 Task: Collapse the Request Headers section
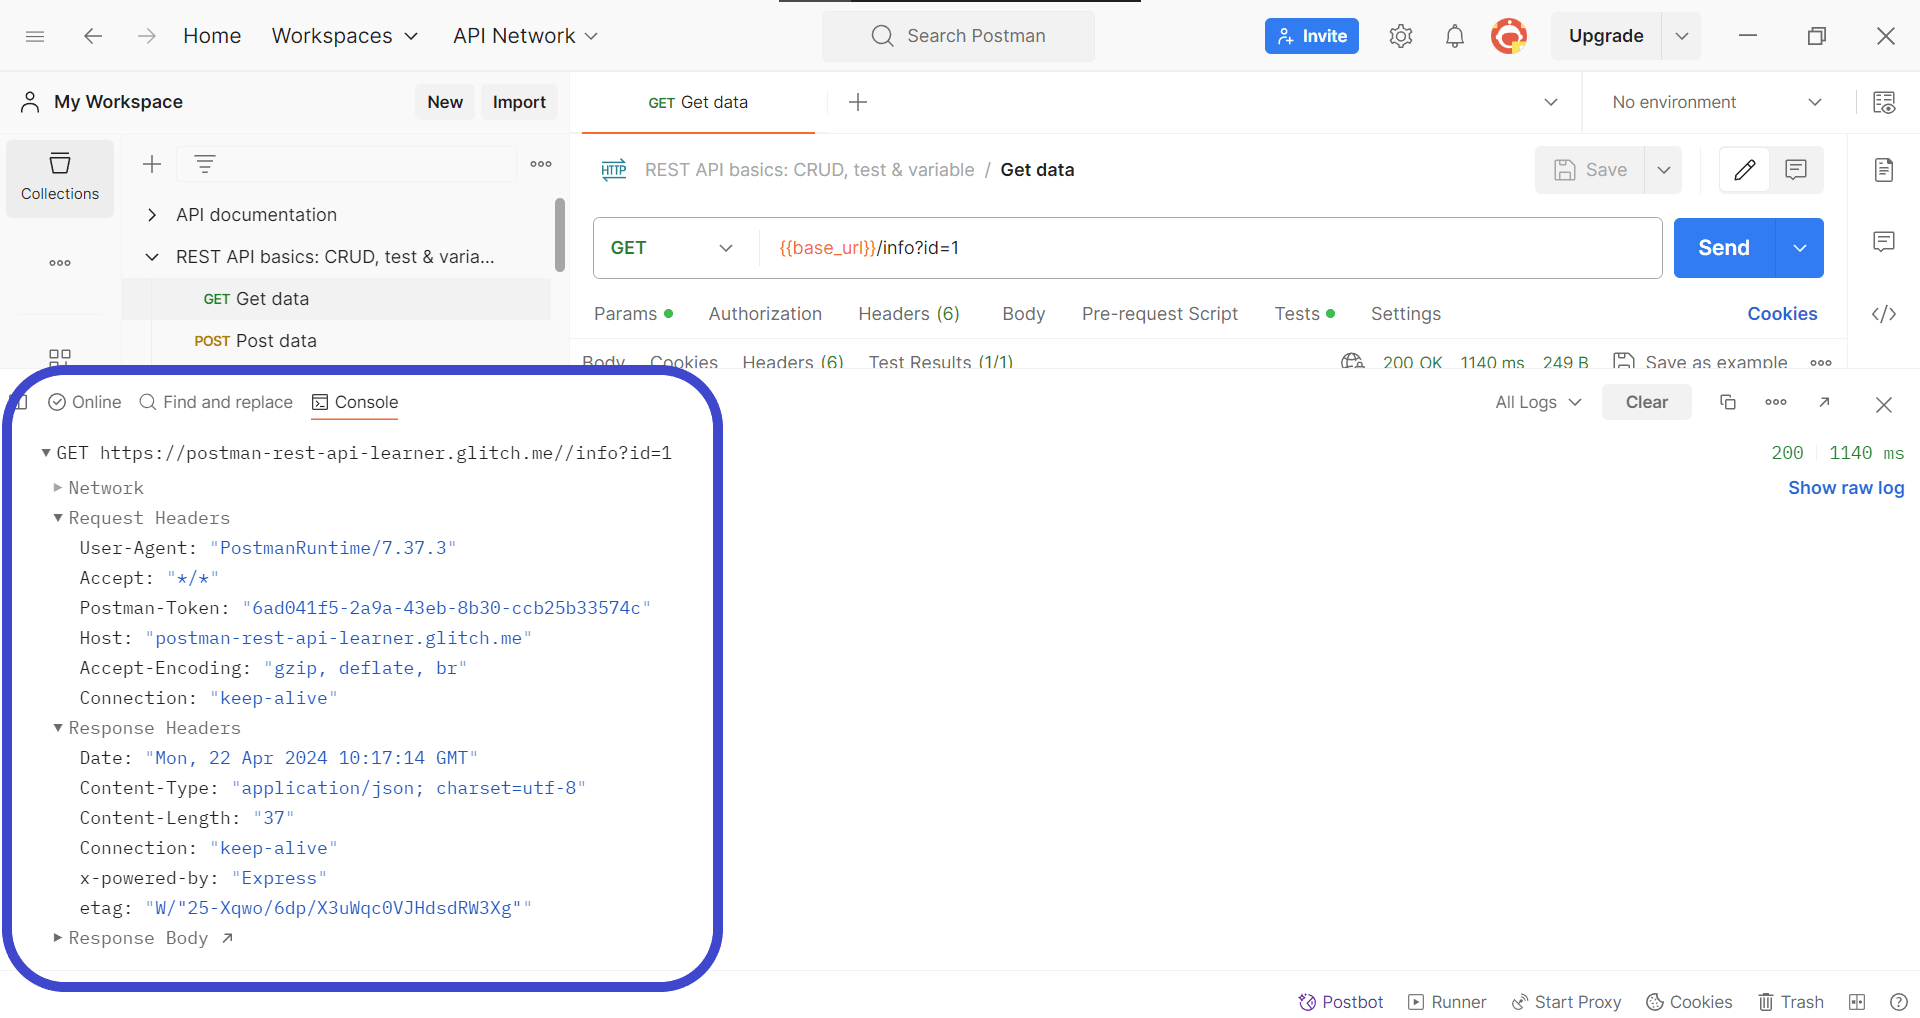(x=58, y=518)
